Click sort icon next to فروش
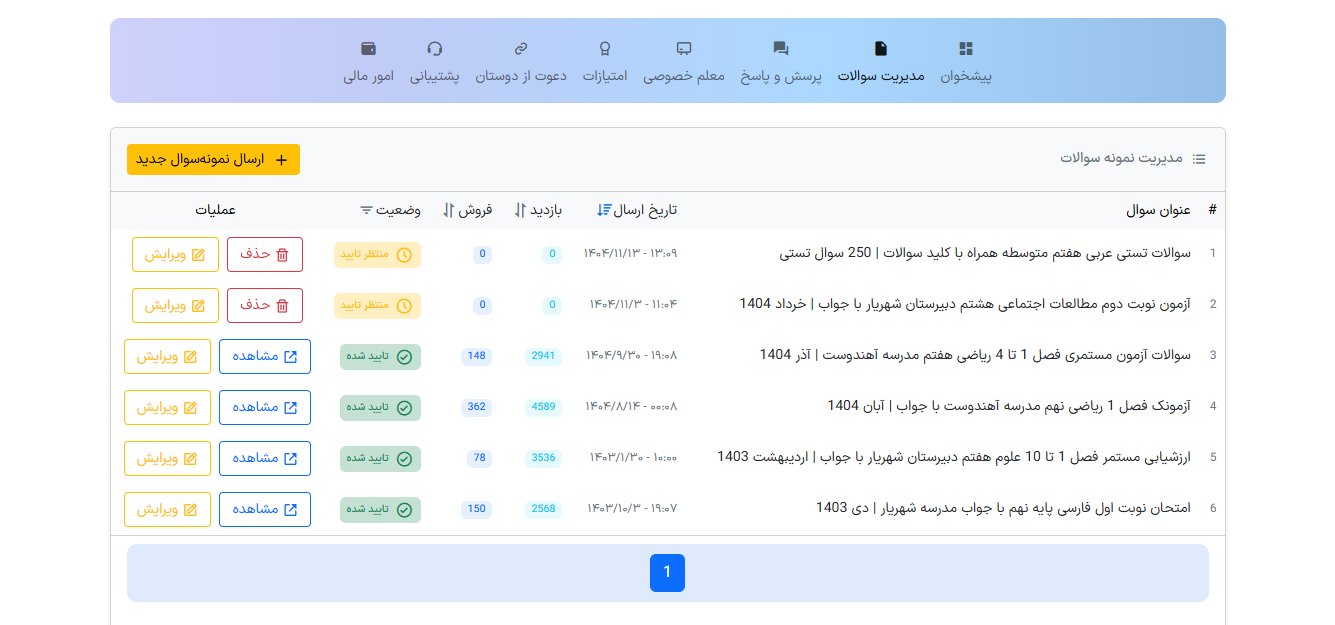This screenshot has height=625, width=1335. pos(448,210)
